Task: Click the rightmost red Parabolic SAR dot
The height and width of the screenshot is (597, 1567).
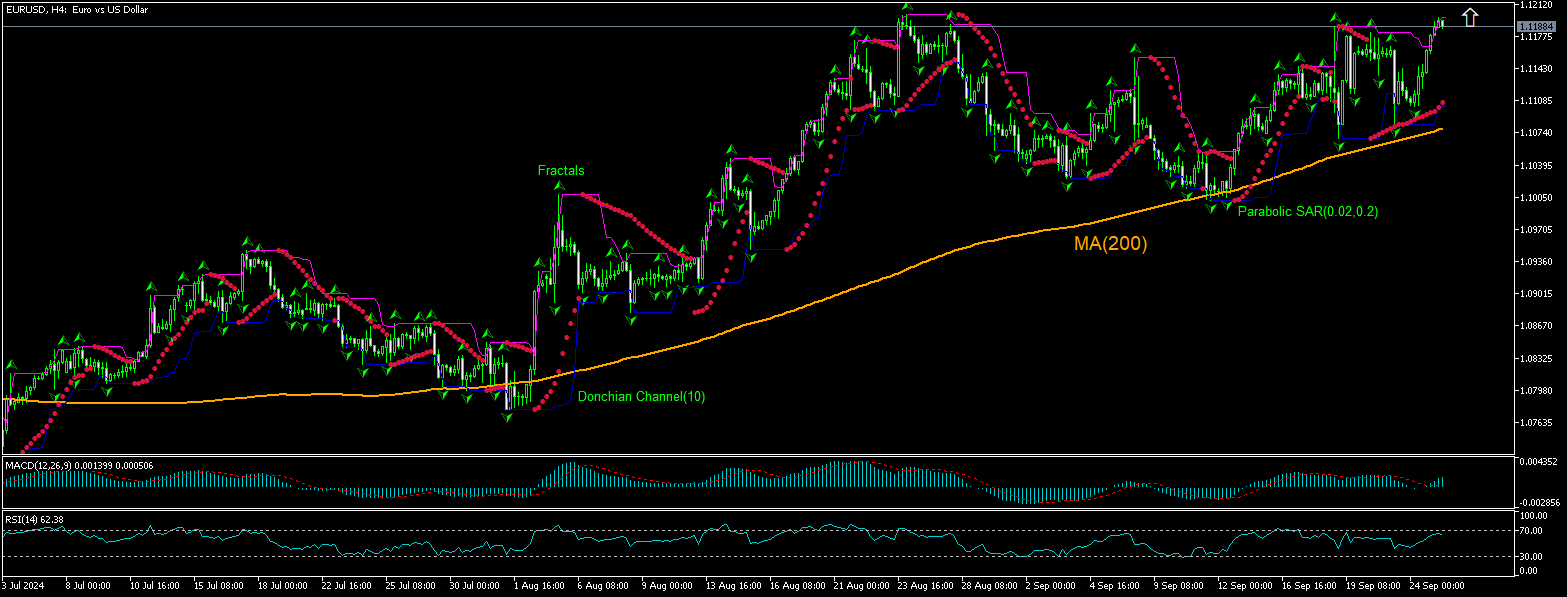Action: tap(1441, 102)
